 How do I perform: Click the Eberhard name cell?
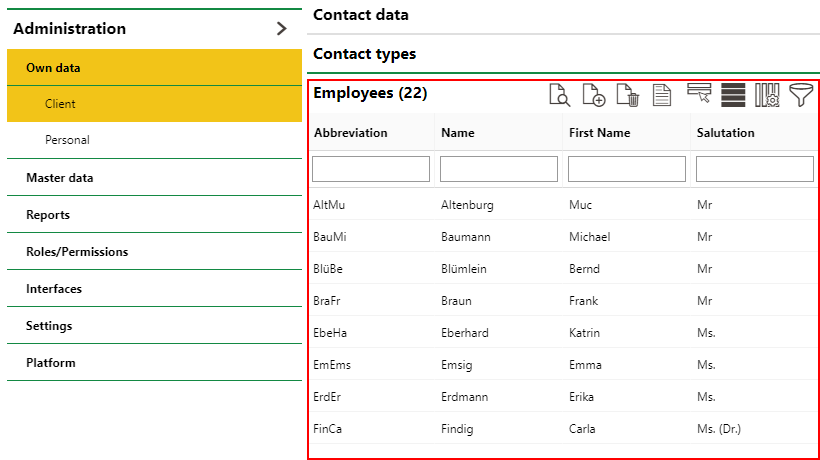[464, 332]
